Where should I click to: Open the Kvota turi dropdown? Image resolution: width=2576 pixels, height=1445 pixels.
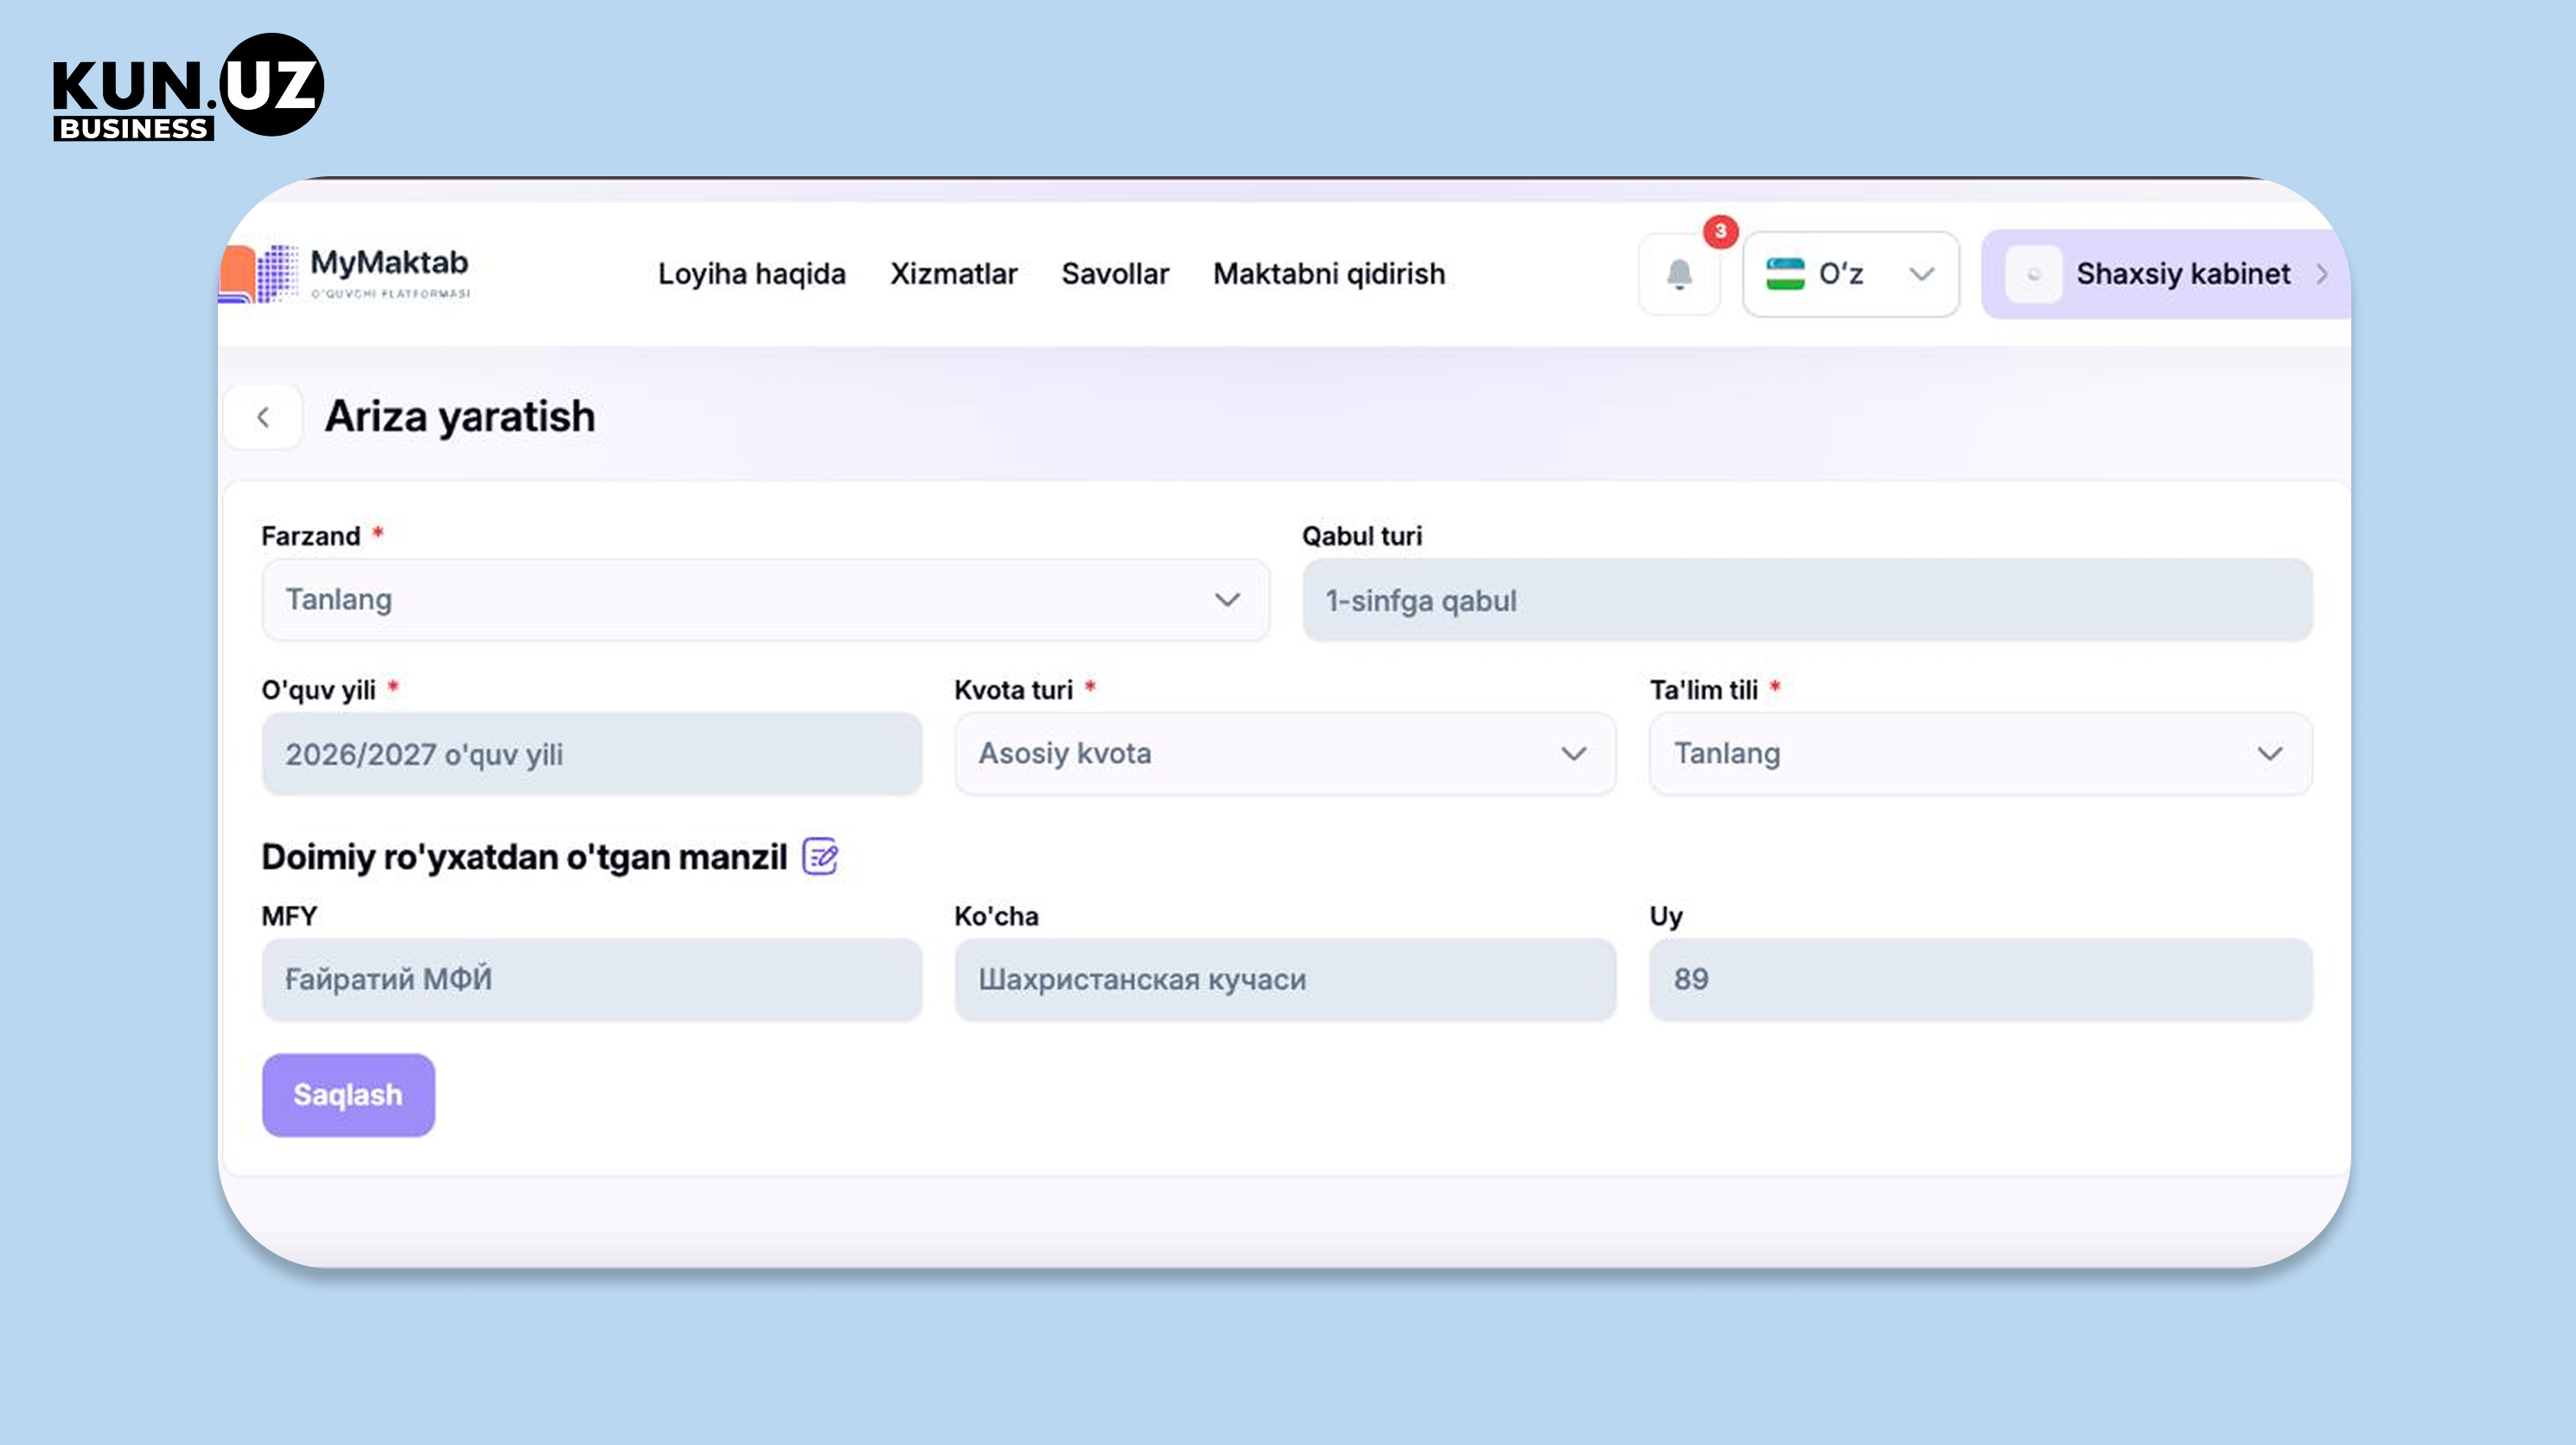(1284, 754)
